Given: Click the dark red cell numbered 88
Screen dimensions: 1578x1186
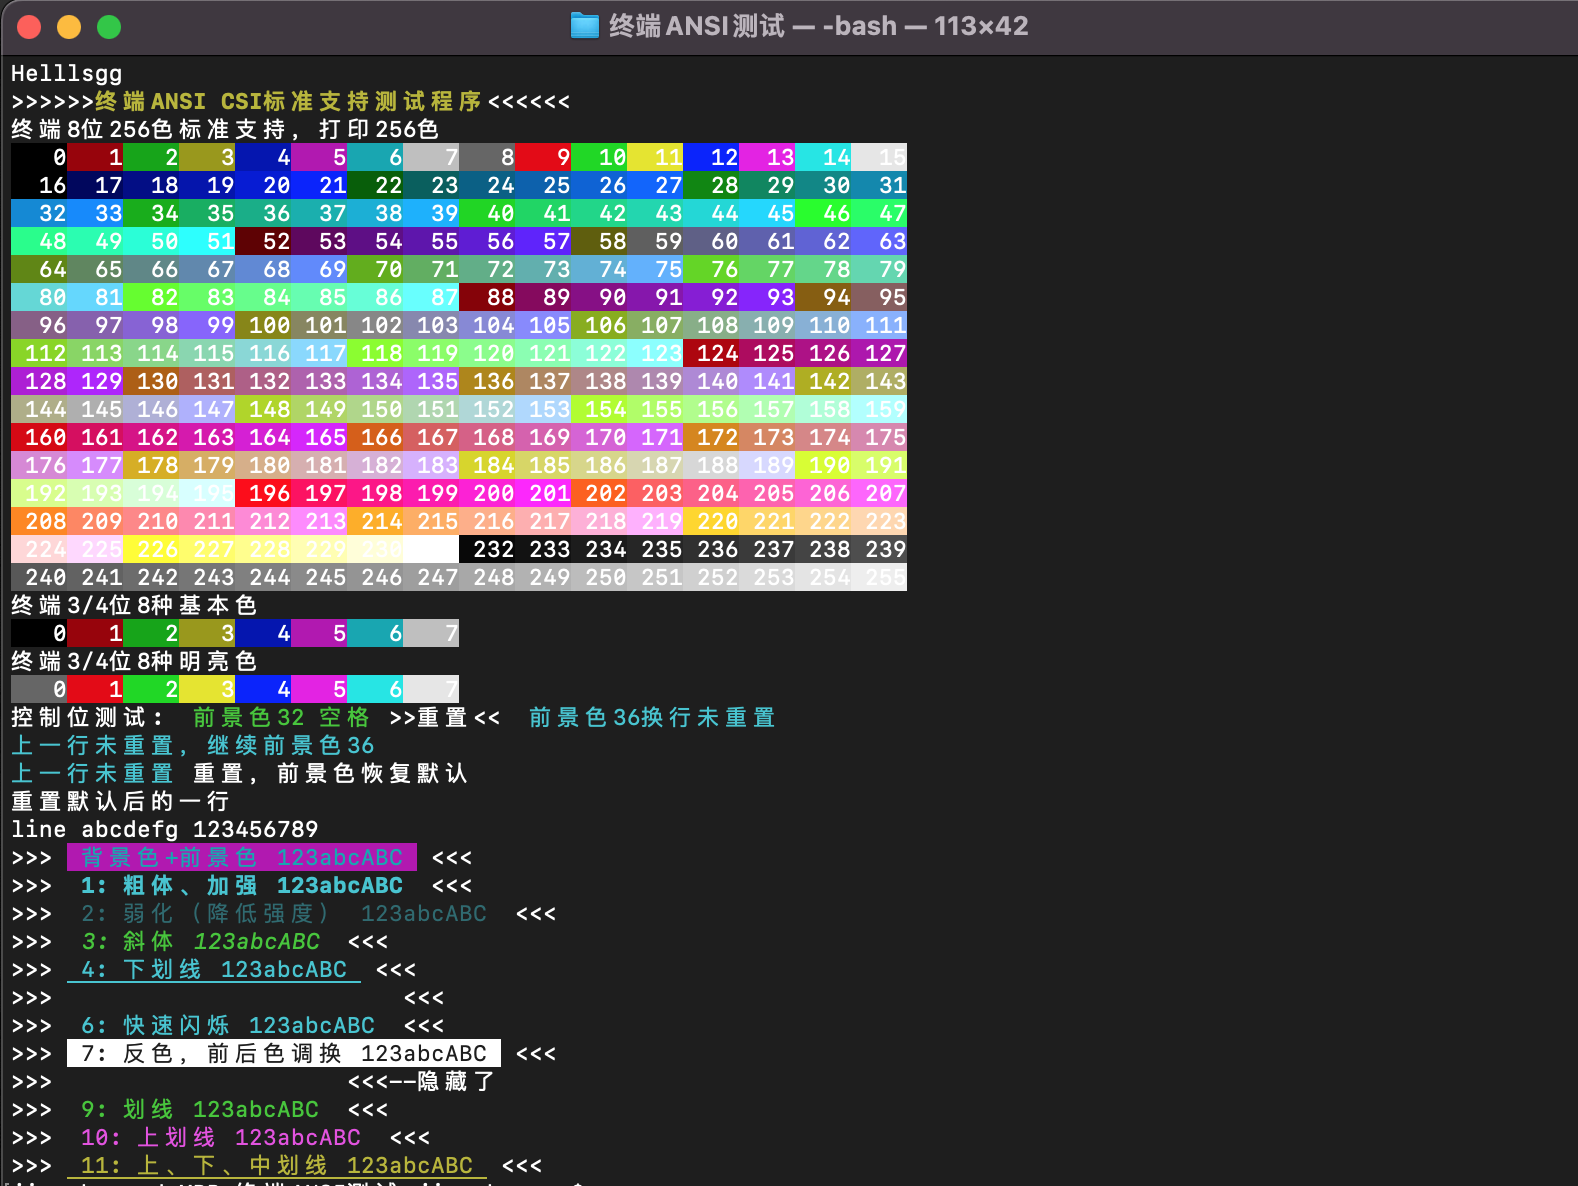Looking at the screenshot, I should [x=487, y=297].
